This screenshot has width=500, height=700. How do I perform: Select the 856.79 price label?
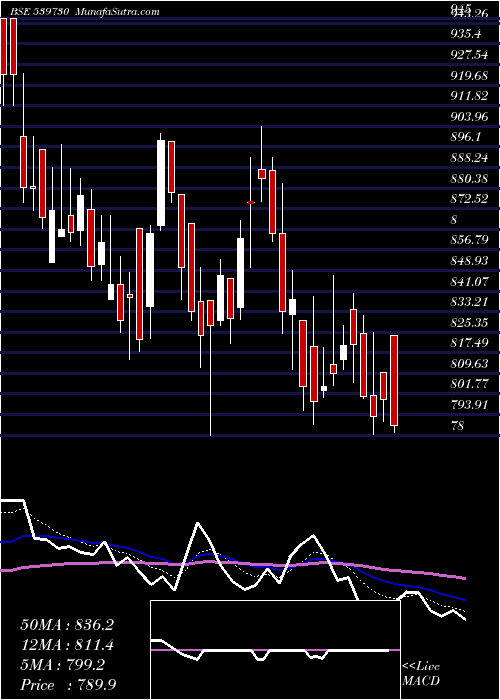[470, 240]
